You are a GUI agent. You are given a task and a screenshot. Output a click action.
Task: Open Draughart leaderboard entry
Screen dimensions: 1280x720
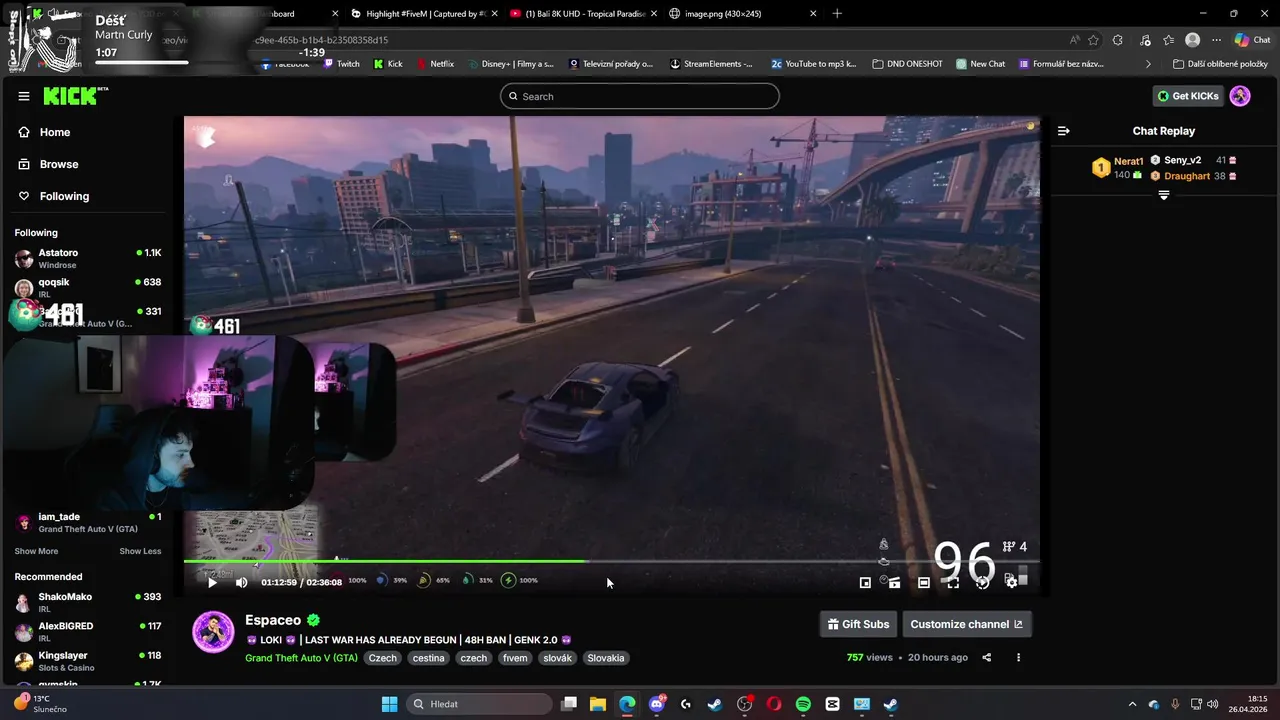click(x=1193, y=176)
